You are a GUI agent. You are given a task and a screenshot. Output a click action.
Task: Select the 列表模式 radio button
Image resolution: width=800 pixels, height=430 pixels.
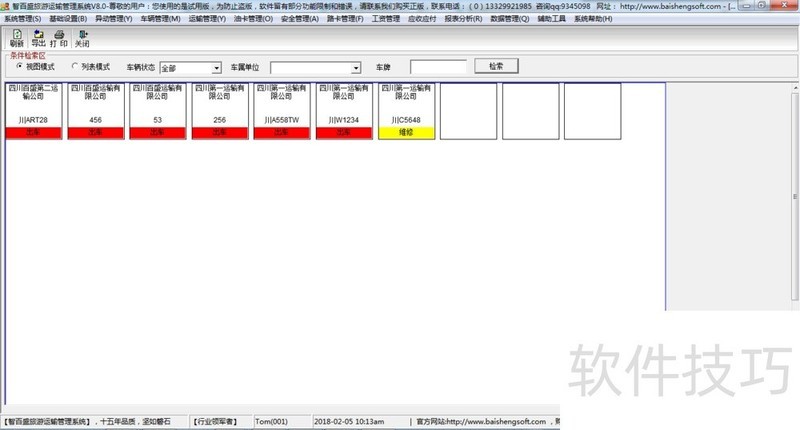75,67
